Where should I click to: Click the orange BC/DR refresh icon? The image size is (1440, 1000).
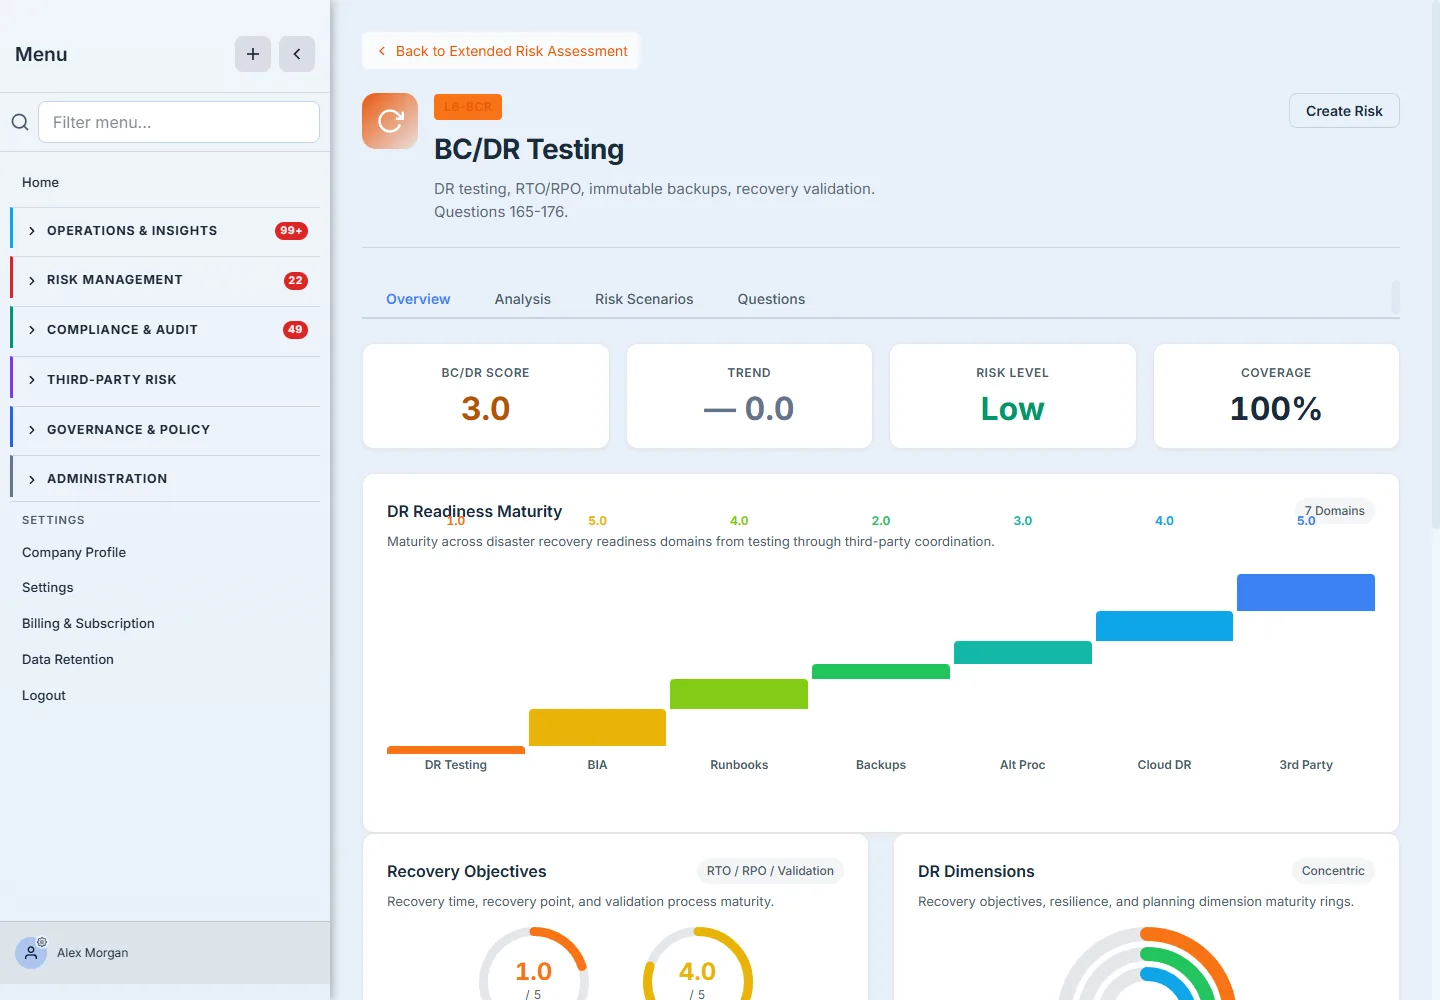(390, 121)
